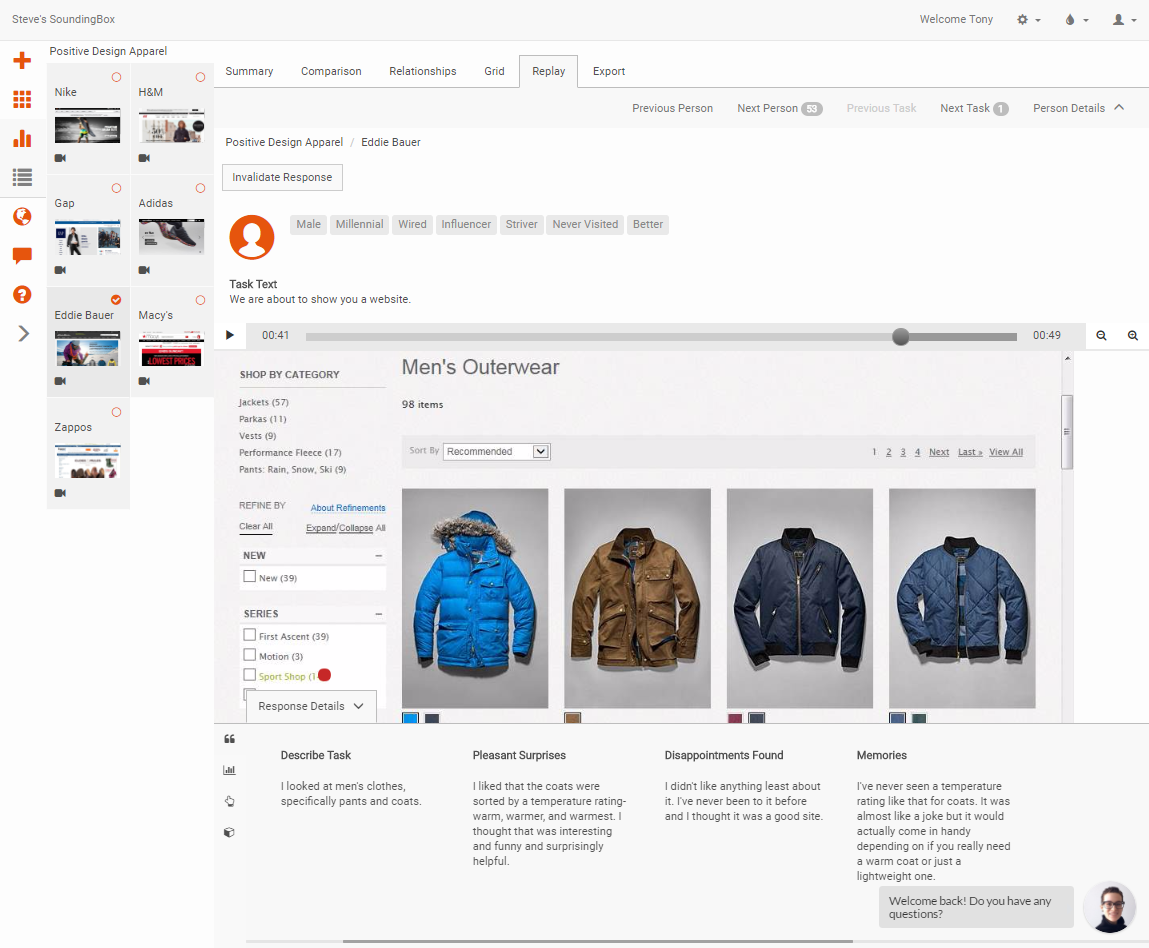Switch to the Grid tab

[495, 71]
